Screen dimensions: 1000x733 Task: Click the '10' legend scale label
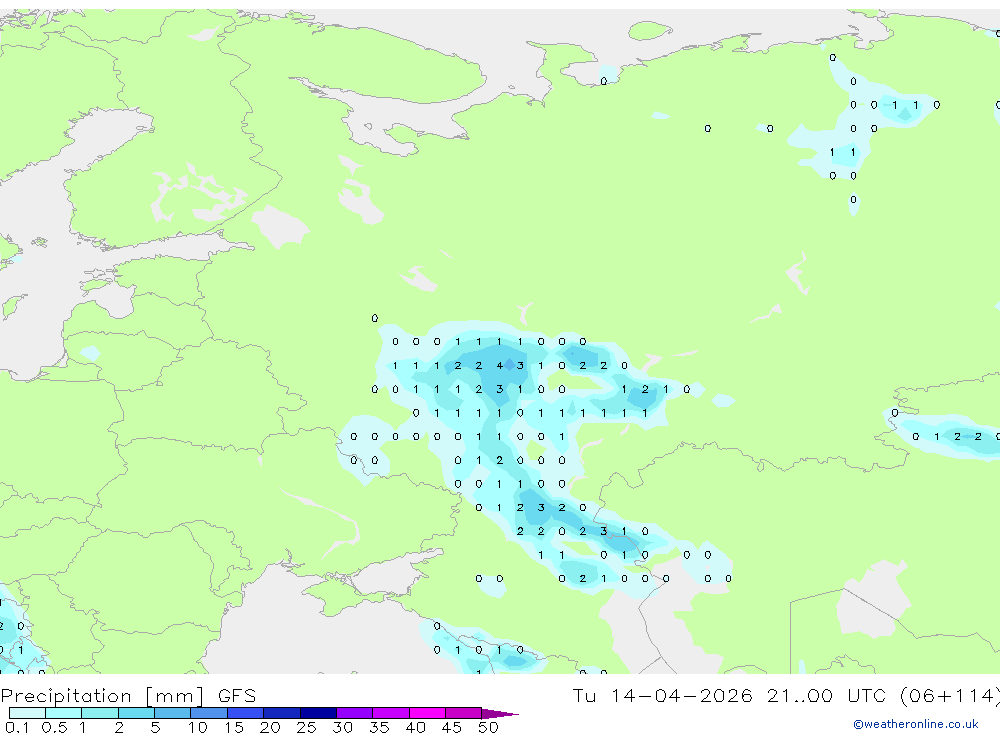198,727
